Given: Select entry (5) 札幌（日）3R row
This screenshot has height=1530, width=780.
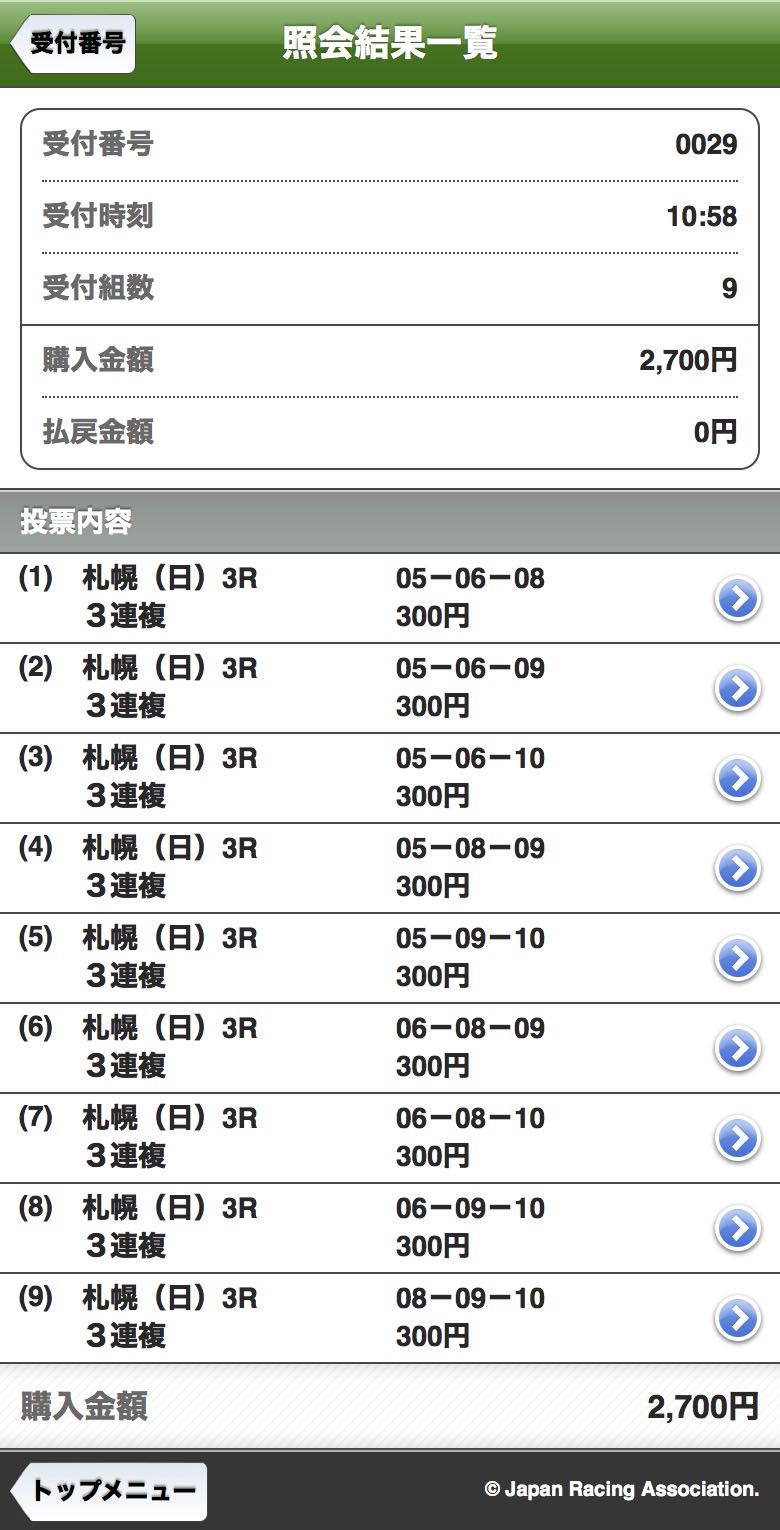Looking at the screenshot, I should click(x=390, y=958).
